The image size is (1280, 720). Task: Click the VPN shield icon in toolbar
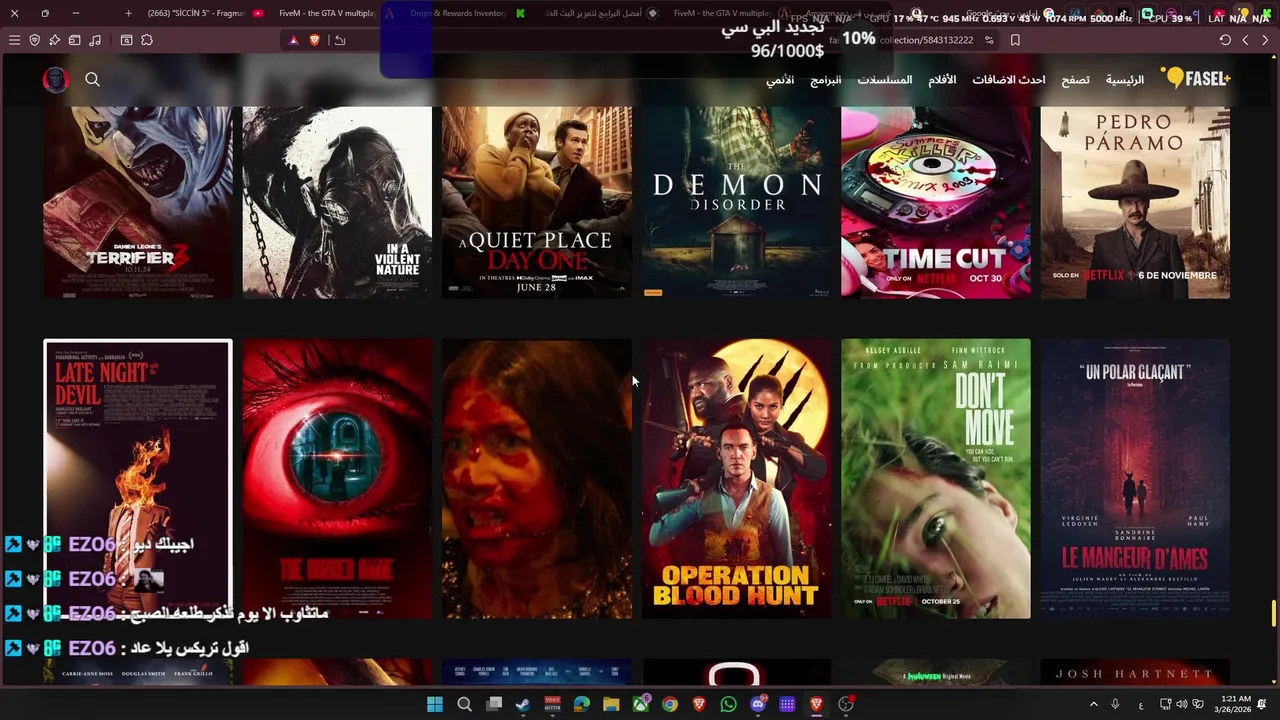coord(34,40)
